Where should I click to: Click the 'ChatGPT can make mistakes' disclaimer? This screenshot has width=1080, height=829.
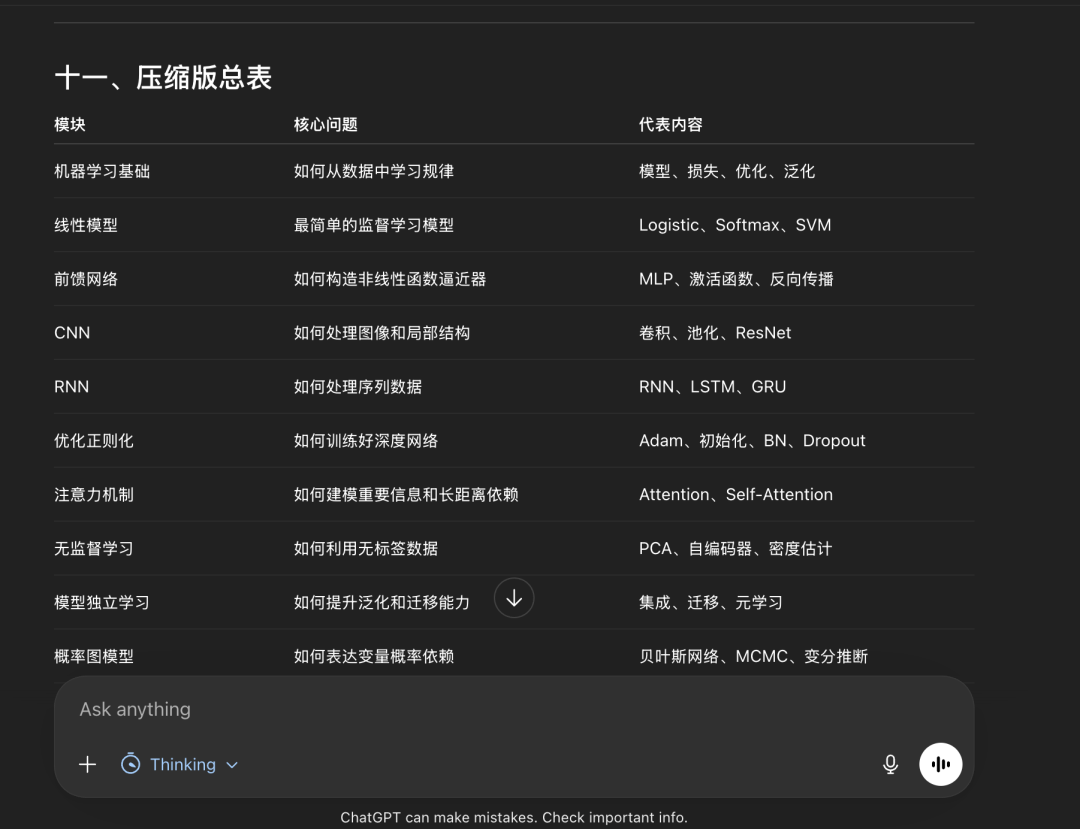(514, 817)
